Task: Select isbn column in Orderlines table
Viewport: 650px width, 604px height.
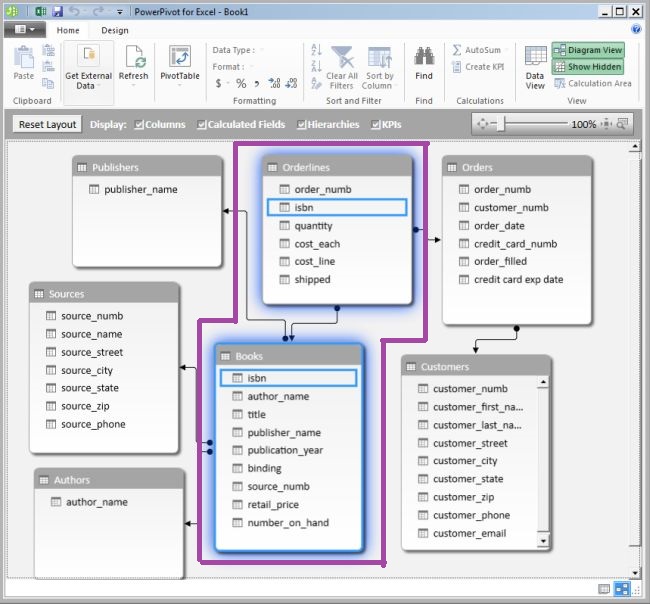Action: [x=337, y=207]
